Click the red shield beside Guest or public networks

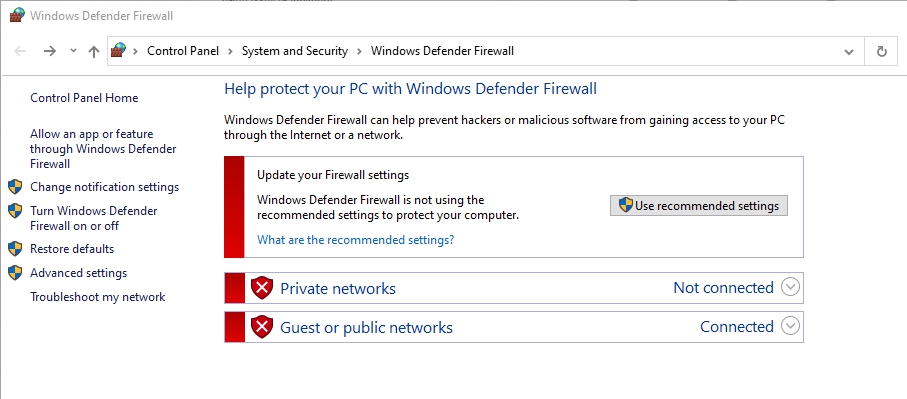pyautogui.click(x=261, y=327)
